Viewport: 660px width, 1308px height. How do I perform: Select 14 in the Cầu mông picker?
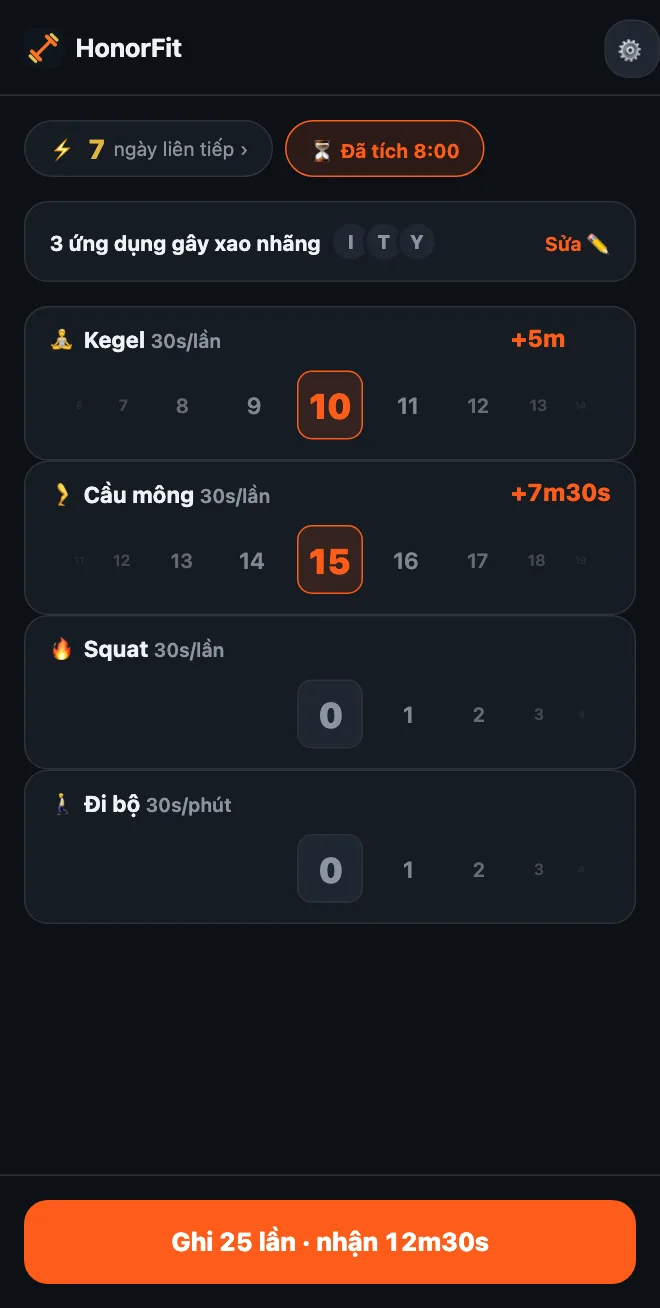pyautogui.click(x=252, y=561)
